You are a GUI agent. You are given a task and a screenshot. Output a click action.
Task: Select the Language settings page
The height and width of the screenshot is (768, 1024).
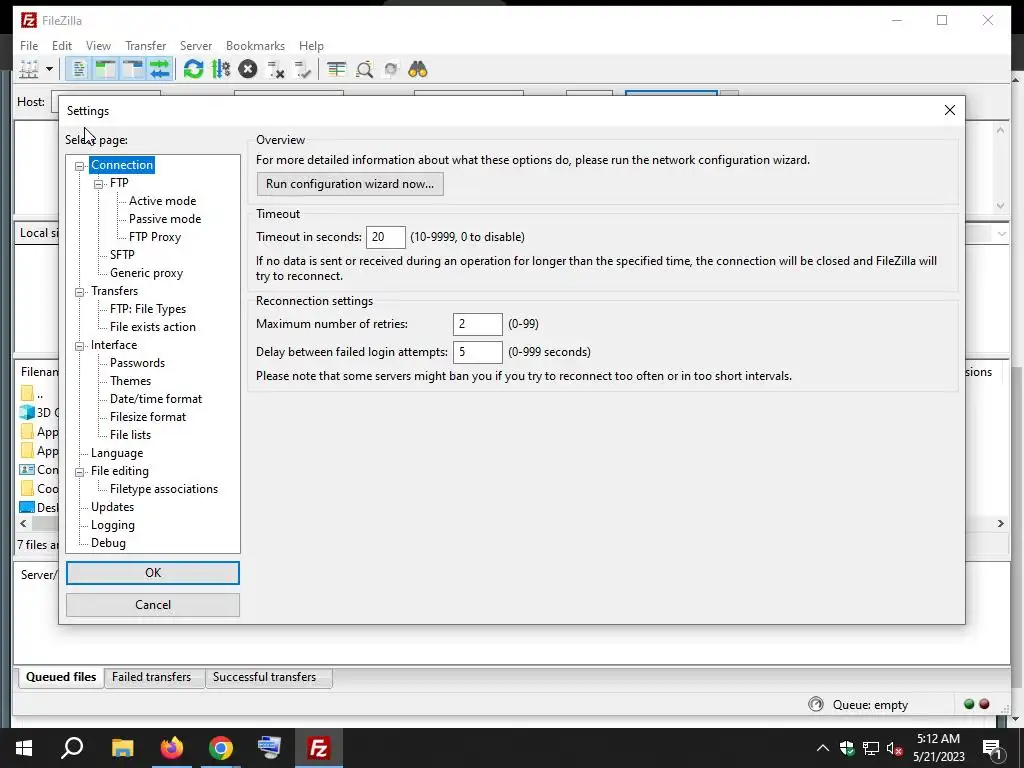point(117,453)
